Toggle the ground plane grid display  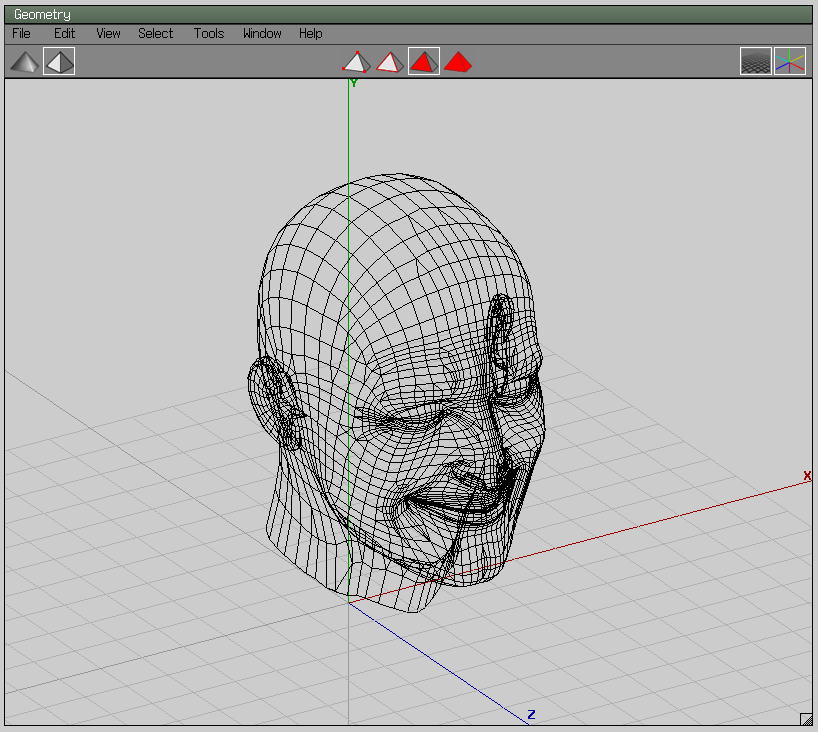[756, 61]
